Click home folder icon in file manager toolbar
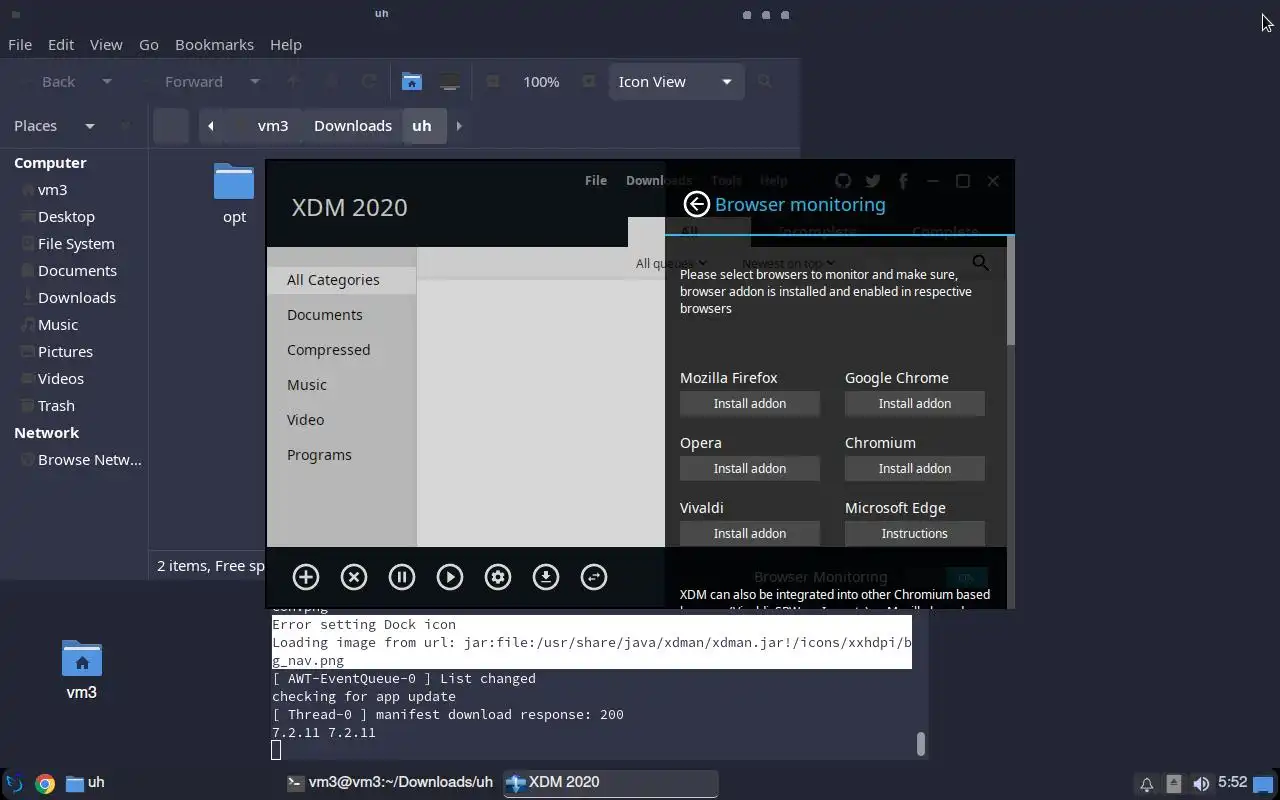1280x800 pixels. click(411, 82)
